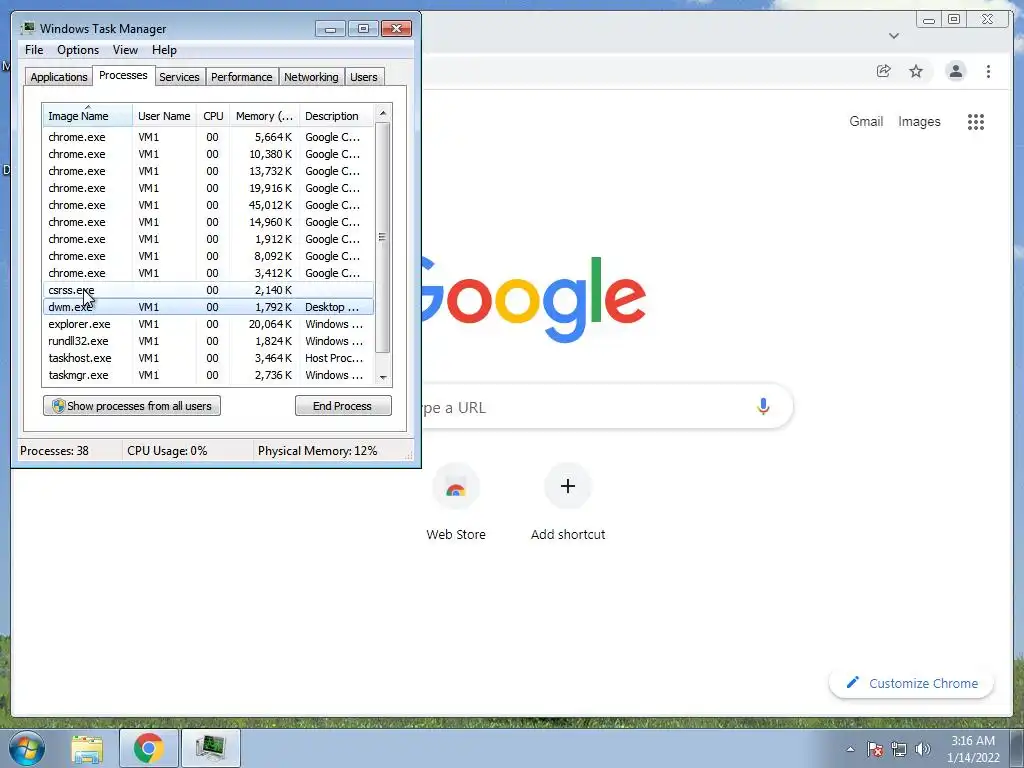Viewport: 1024px width, 768px height.
Task: Click the Physical Memory: 12% status
Action: coord(317,451)
